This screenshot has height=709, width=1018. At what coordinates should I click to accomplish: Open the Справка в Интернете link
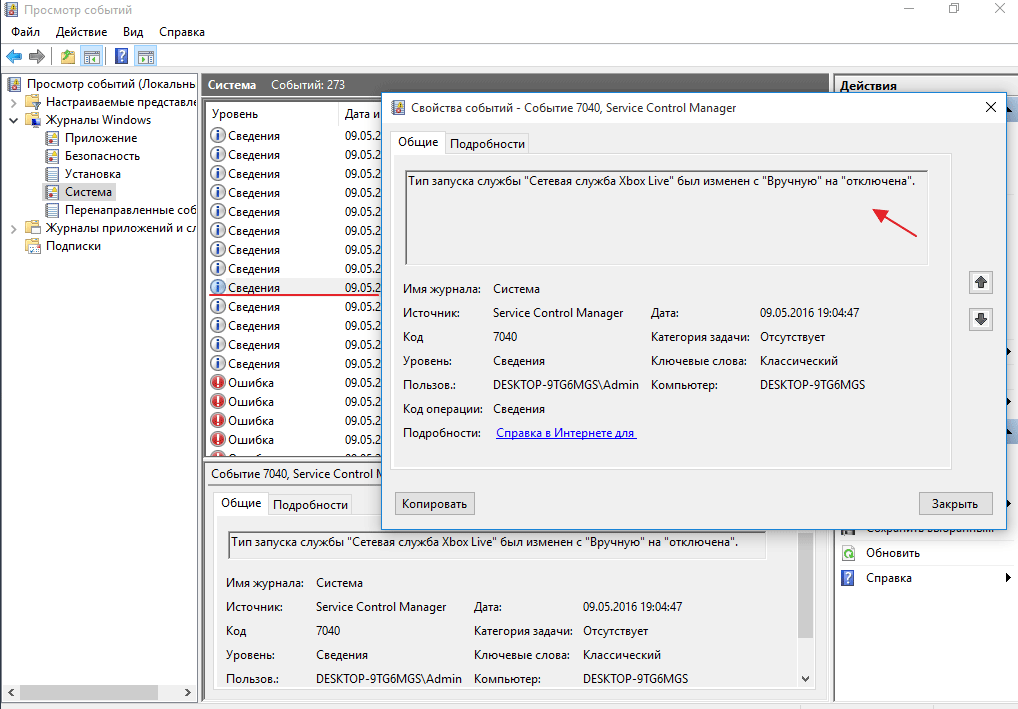tap(566, 433)
